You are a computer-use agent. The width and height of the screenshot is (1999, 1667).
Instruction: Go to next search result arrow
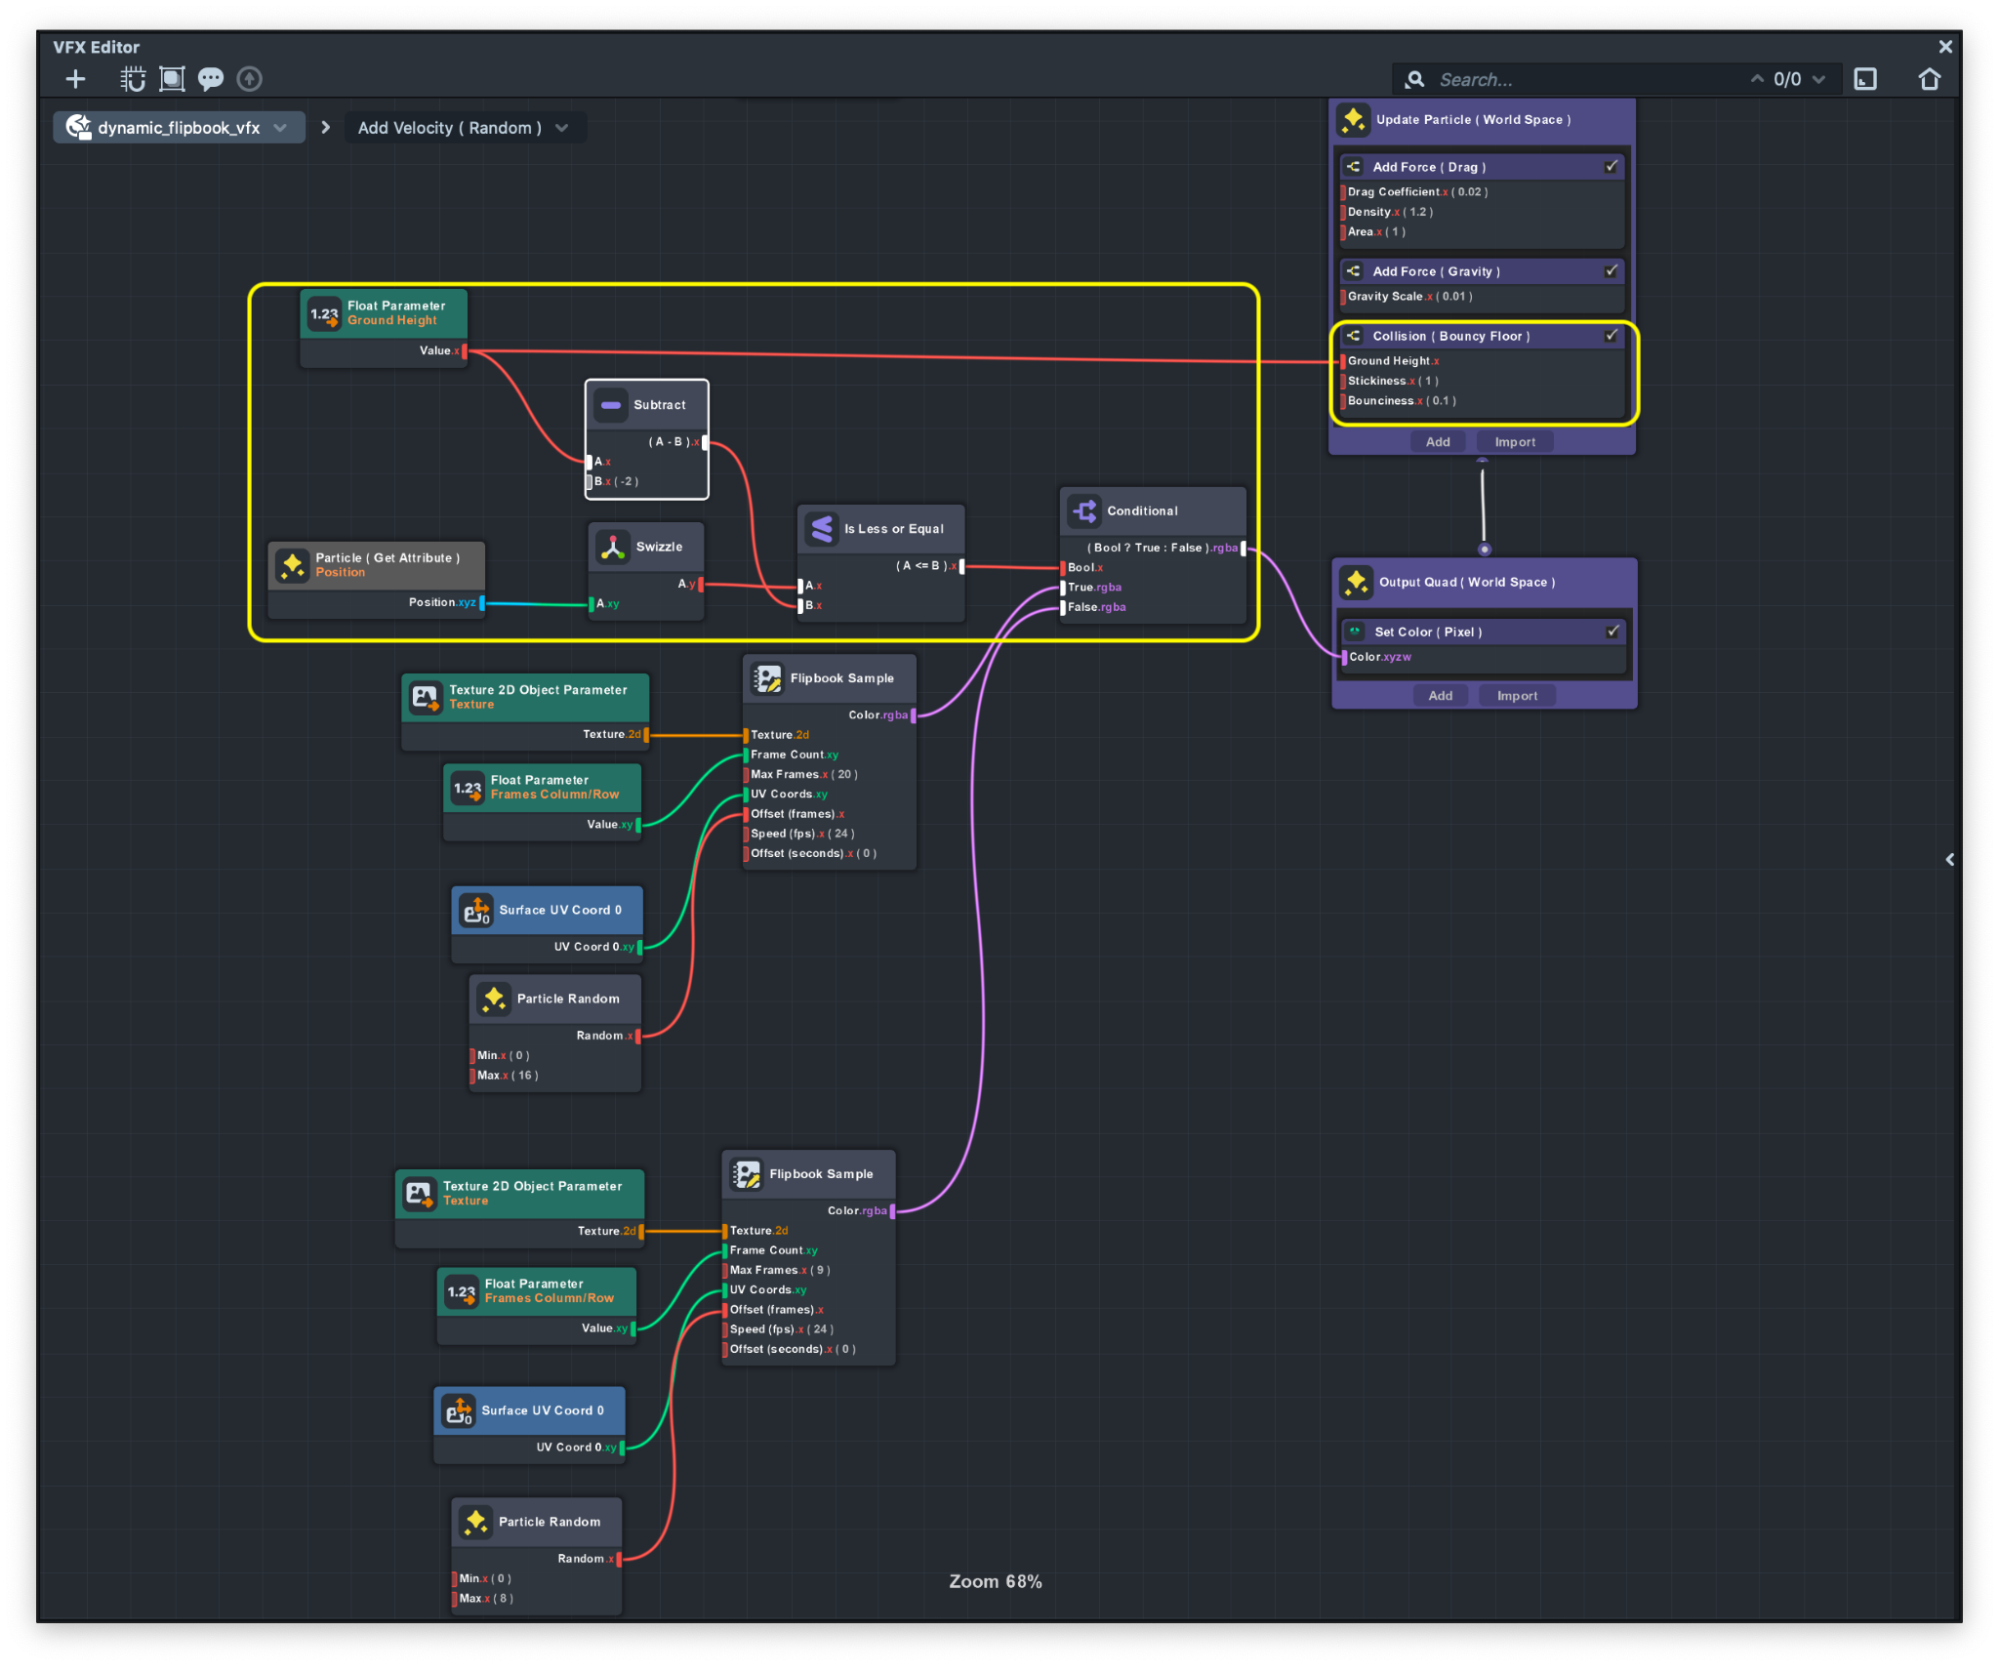pos(1819,79)
